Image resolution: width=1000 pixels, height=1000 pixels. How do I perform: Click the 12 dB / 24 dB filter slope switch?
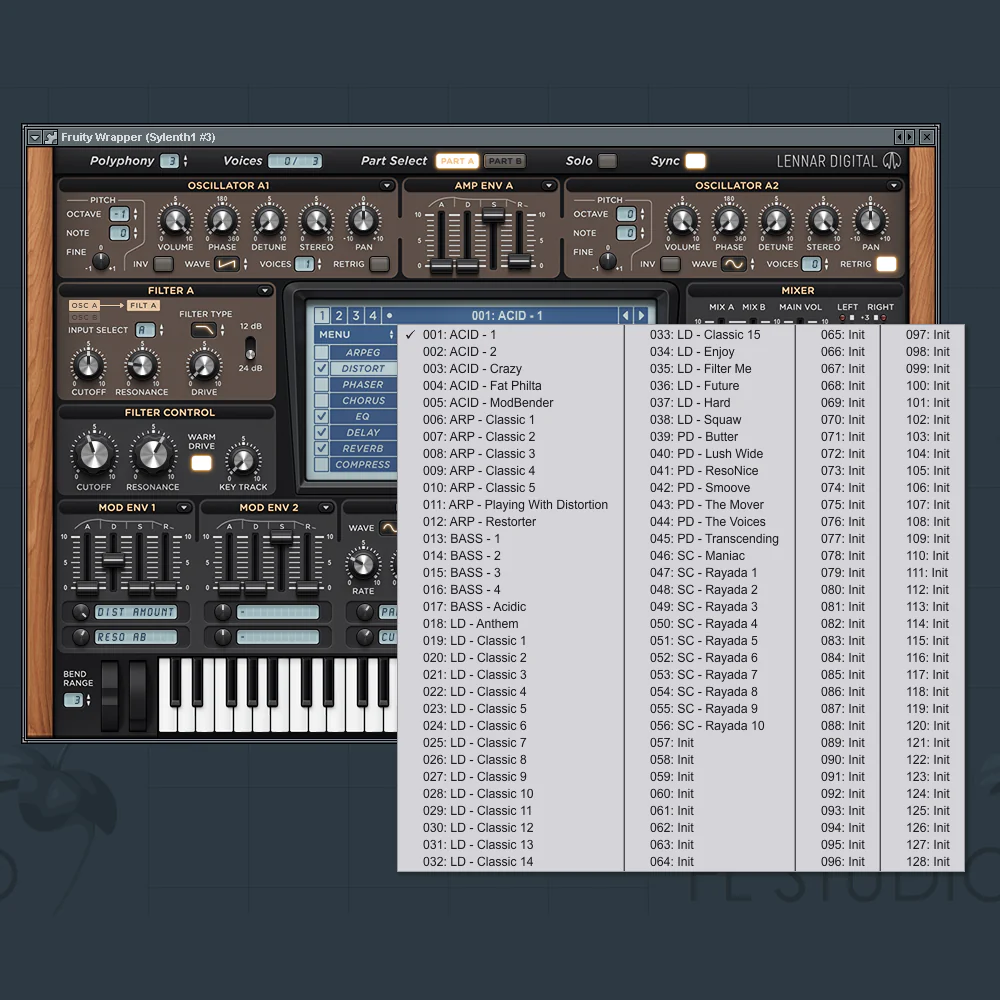click(x=250, y=348)
